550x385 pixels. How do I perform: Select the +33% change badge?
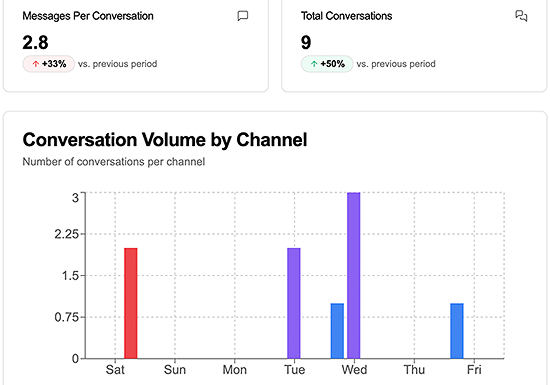click(49, 64)
